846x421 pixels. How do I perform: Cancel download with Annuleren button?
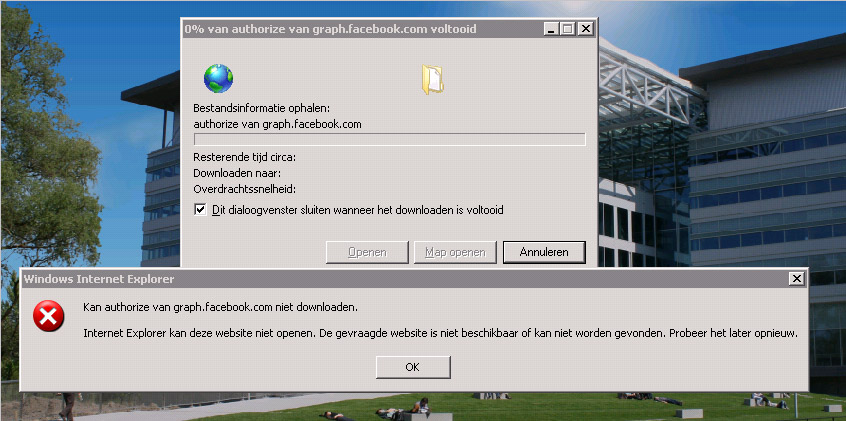(544, 252)
